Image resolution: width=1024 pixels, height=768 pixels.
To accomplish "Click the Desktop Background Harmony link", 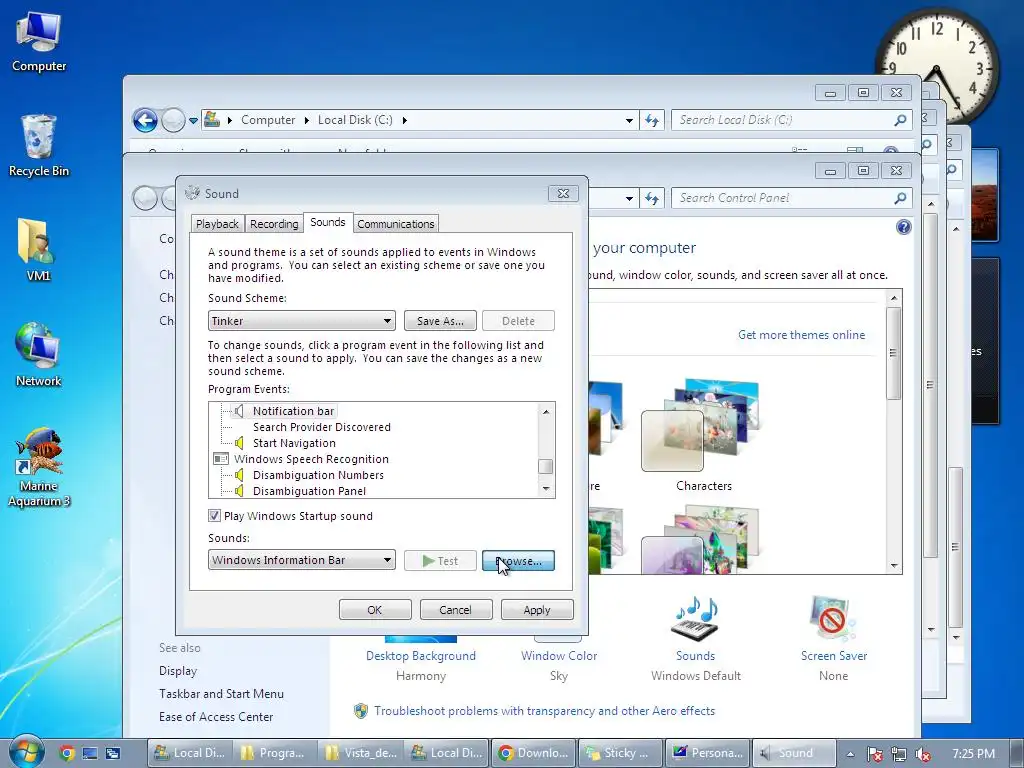I will pos(421,656).
